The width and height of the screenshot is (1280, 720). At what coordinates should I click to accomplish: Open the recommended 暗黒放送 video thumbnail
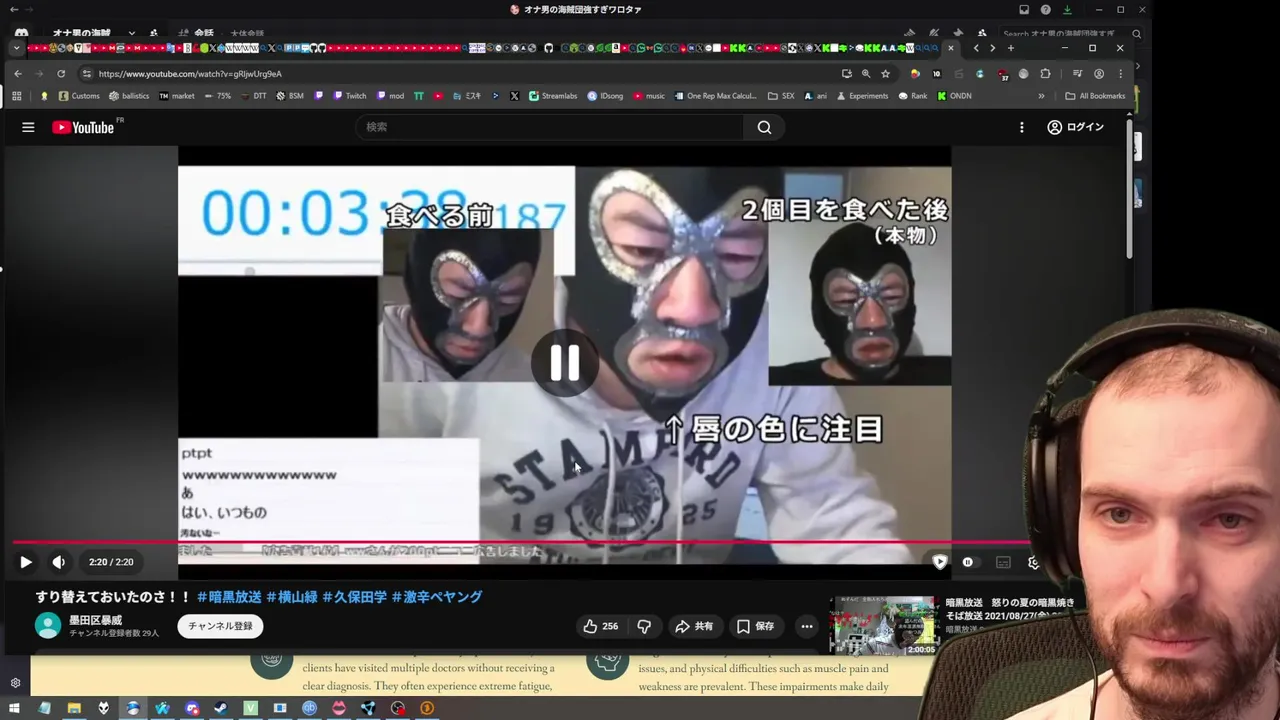coord(883,626)
